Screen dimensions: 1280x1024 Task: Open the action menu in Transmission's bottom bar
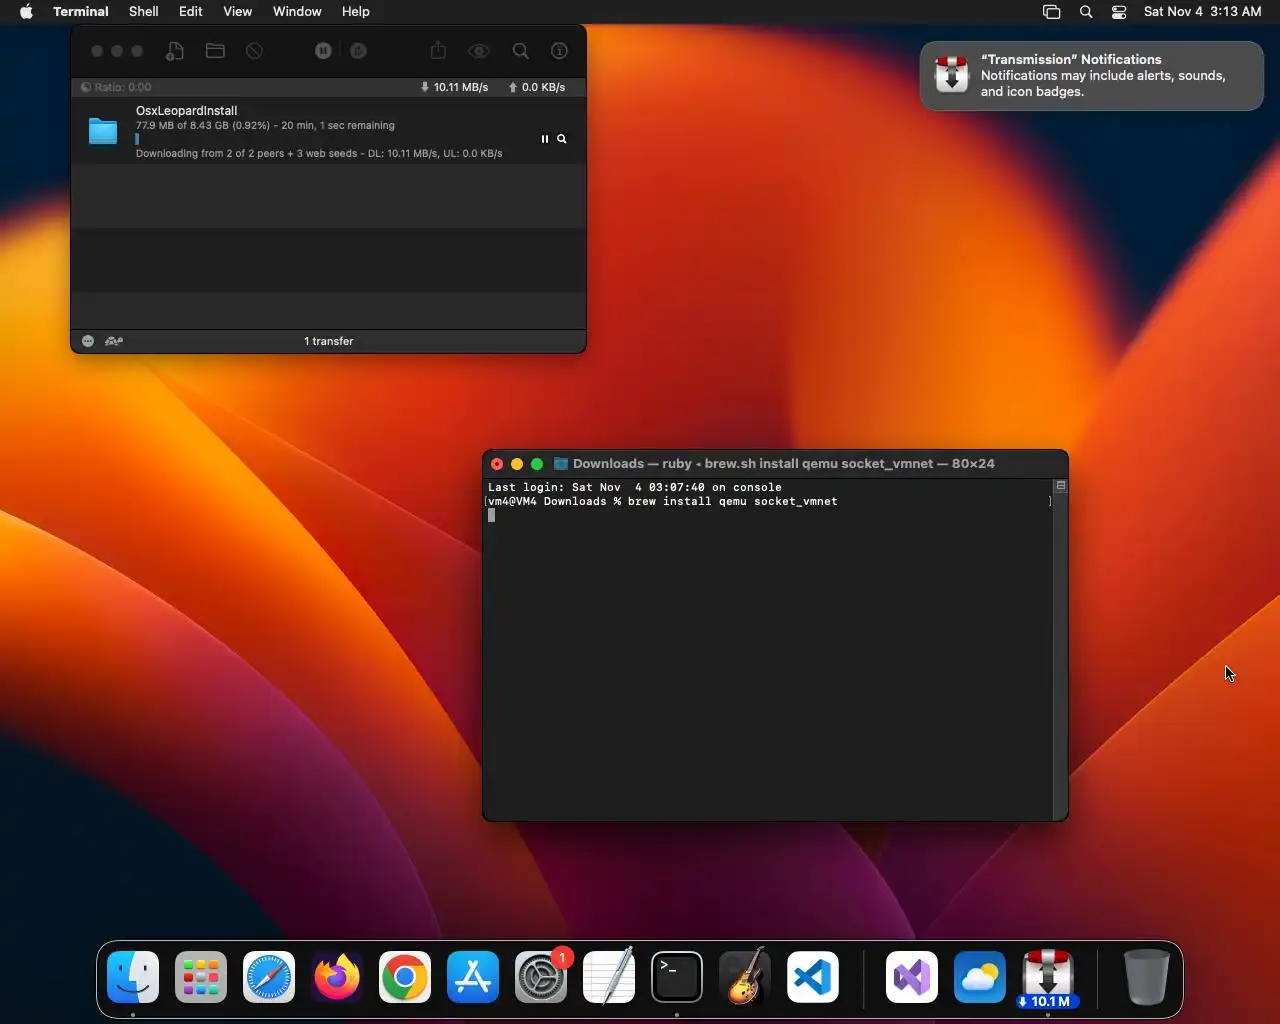(88, 341)
